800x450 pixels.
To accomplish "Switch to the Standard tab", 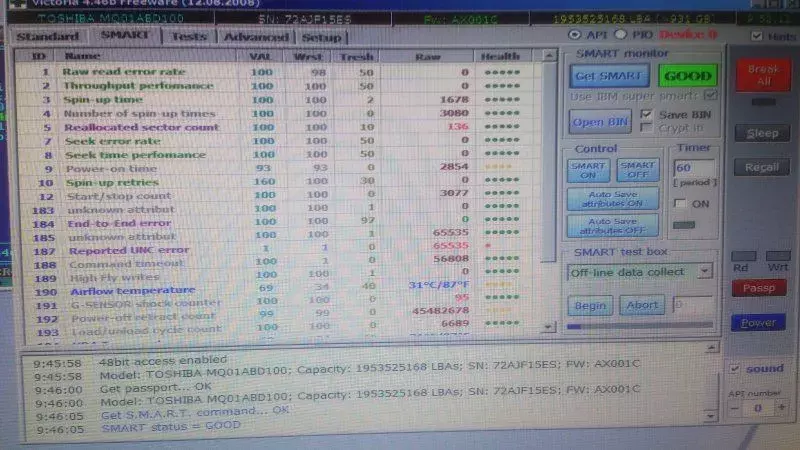I will (48, 37).
